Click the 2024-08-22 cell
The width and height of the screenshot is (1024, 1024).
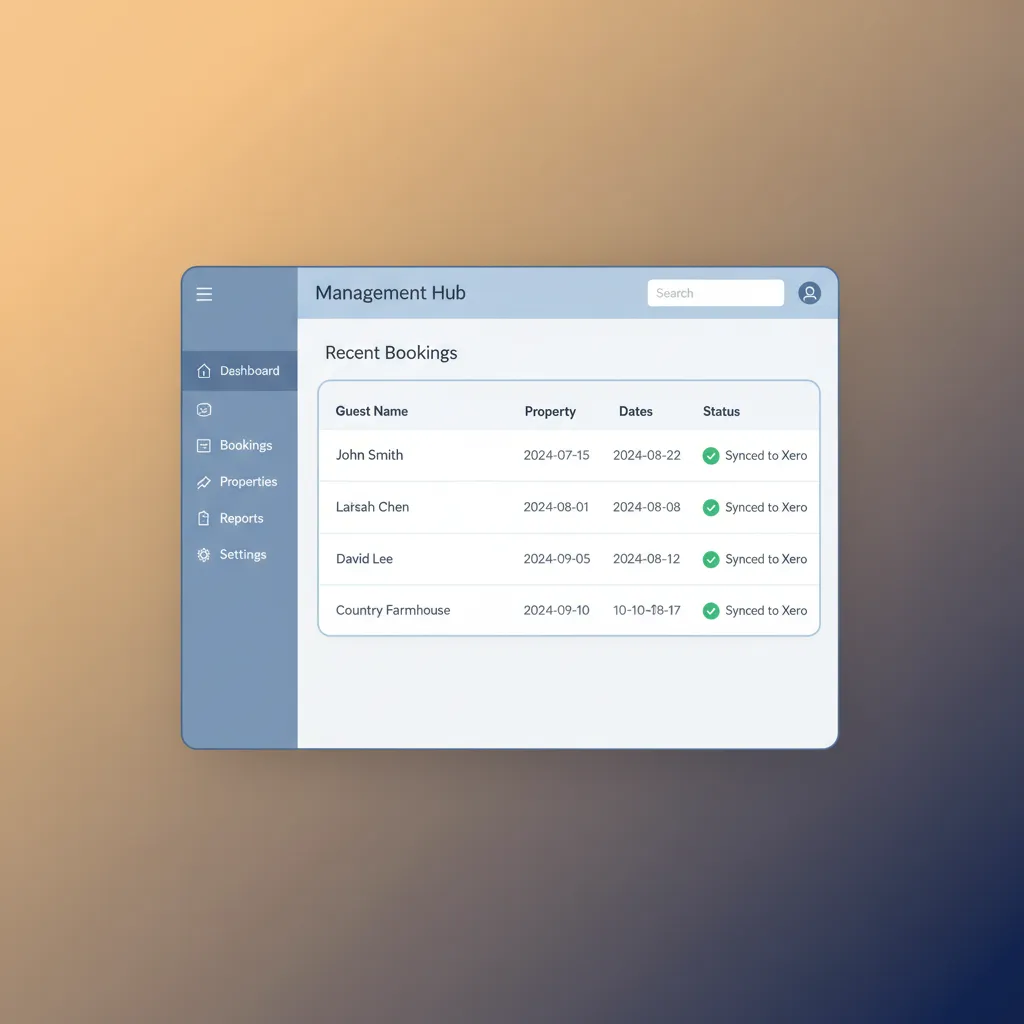(x=647, y=455)
